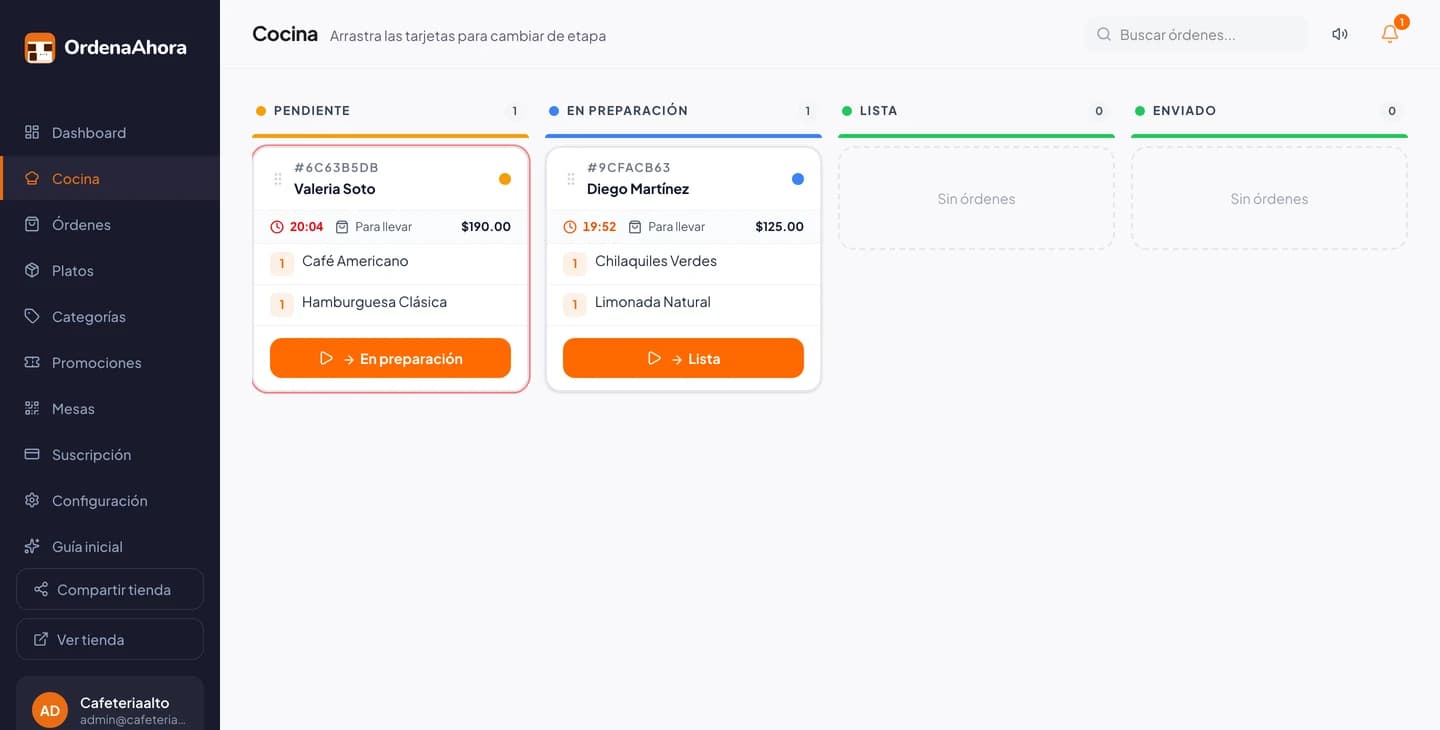This screenshot has width=1440, height=730.
Task: Go to Órdenes section
Action: pyautogui.click(x=110, y=225)
